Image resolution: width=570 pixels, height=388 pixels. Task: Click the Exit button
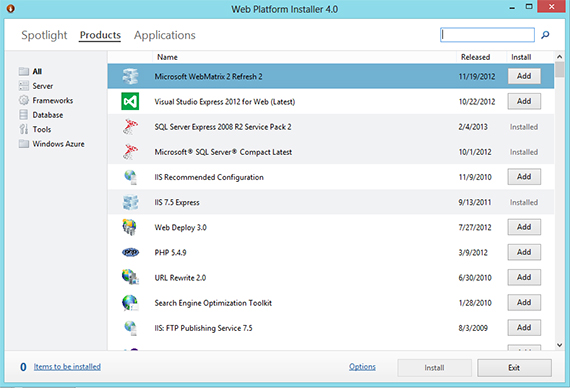coord(514,368)
